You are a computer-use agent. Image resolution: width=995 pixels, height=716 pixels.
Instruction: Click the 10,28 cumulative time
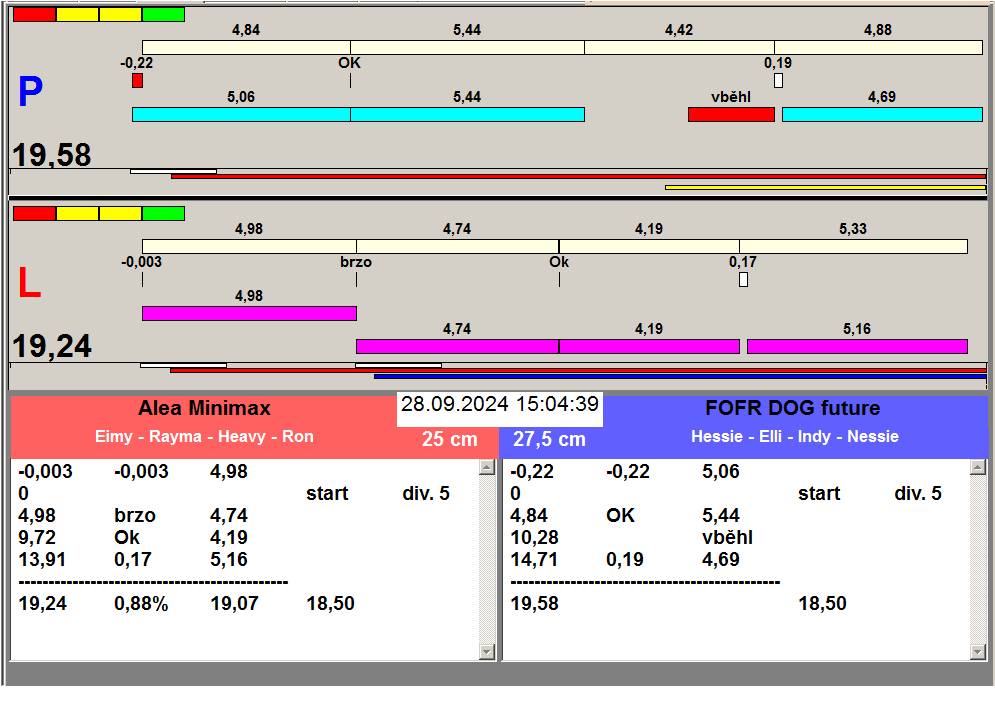tap(534, 538)
